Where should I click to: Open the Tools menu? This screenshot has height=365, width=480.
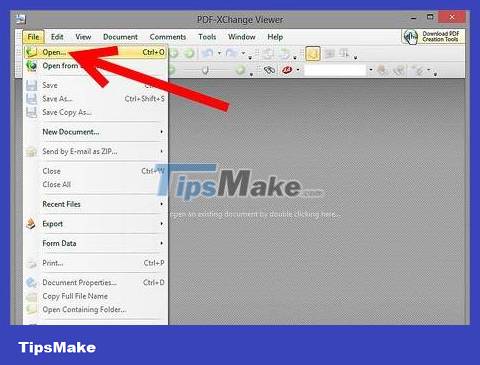207,37
